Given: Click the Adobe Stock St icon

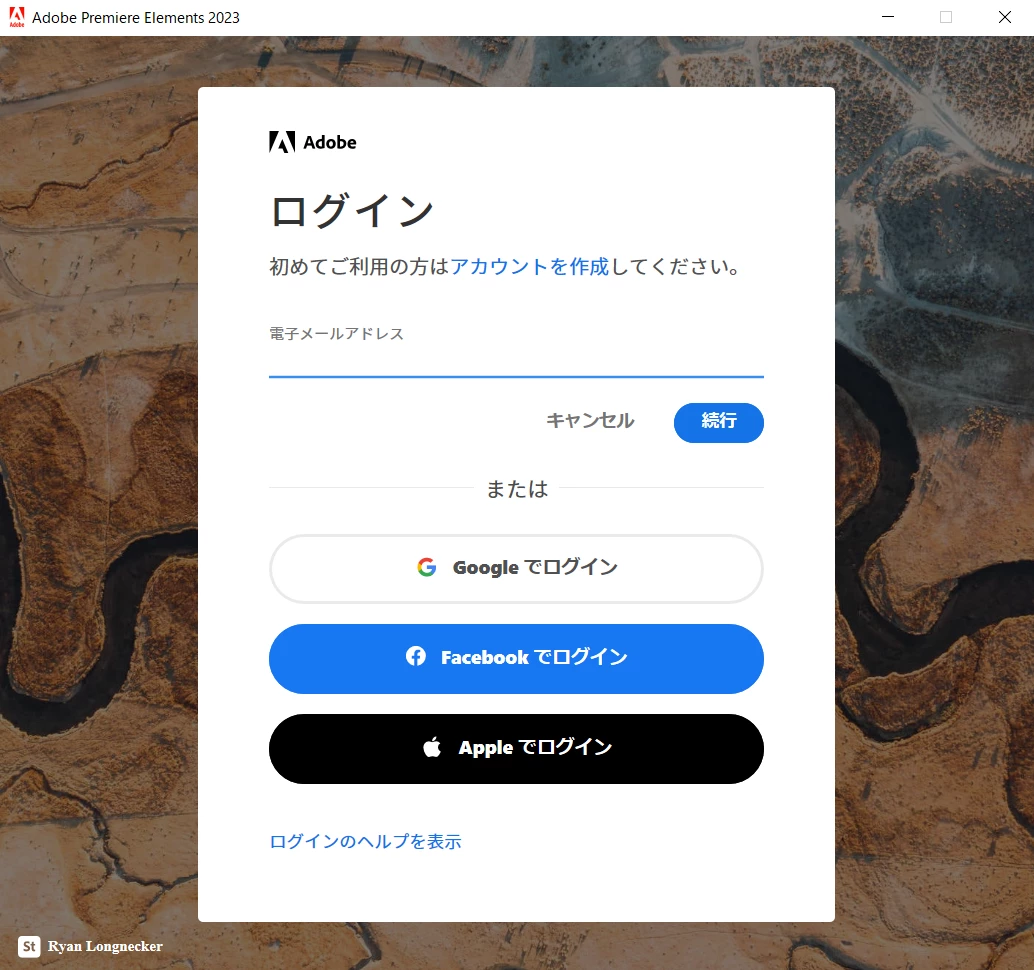Looking at the screenshot, I should [29, 946].
